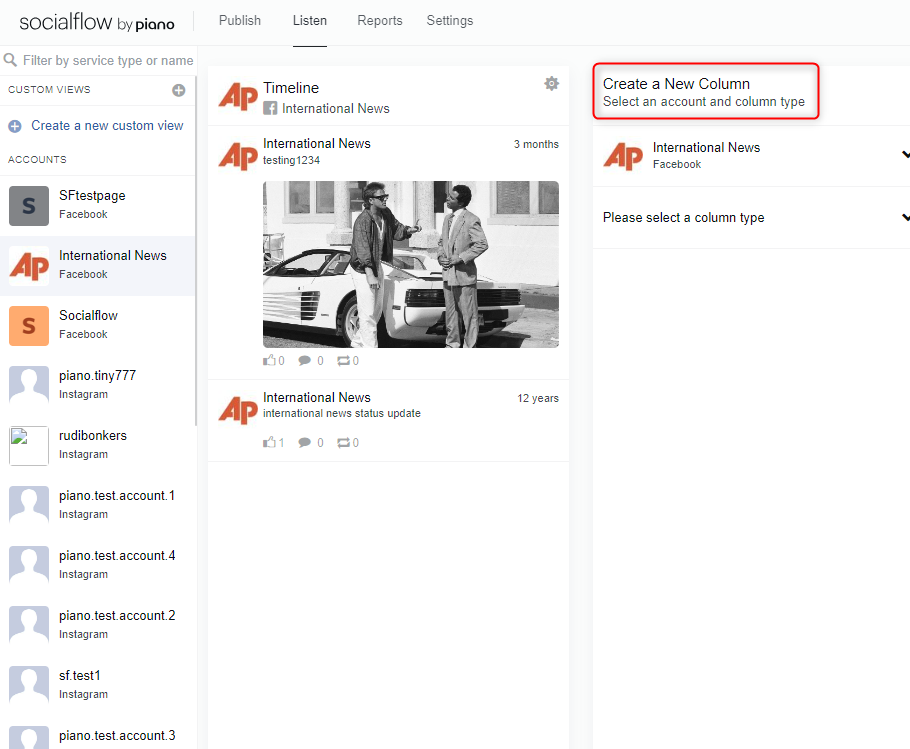Select the SFtestpage Facebook account
910x749 pixels.
click(98, 205)
